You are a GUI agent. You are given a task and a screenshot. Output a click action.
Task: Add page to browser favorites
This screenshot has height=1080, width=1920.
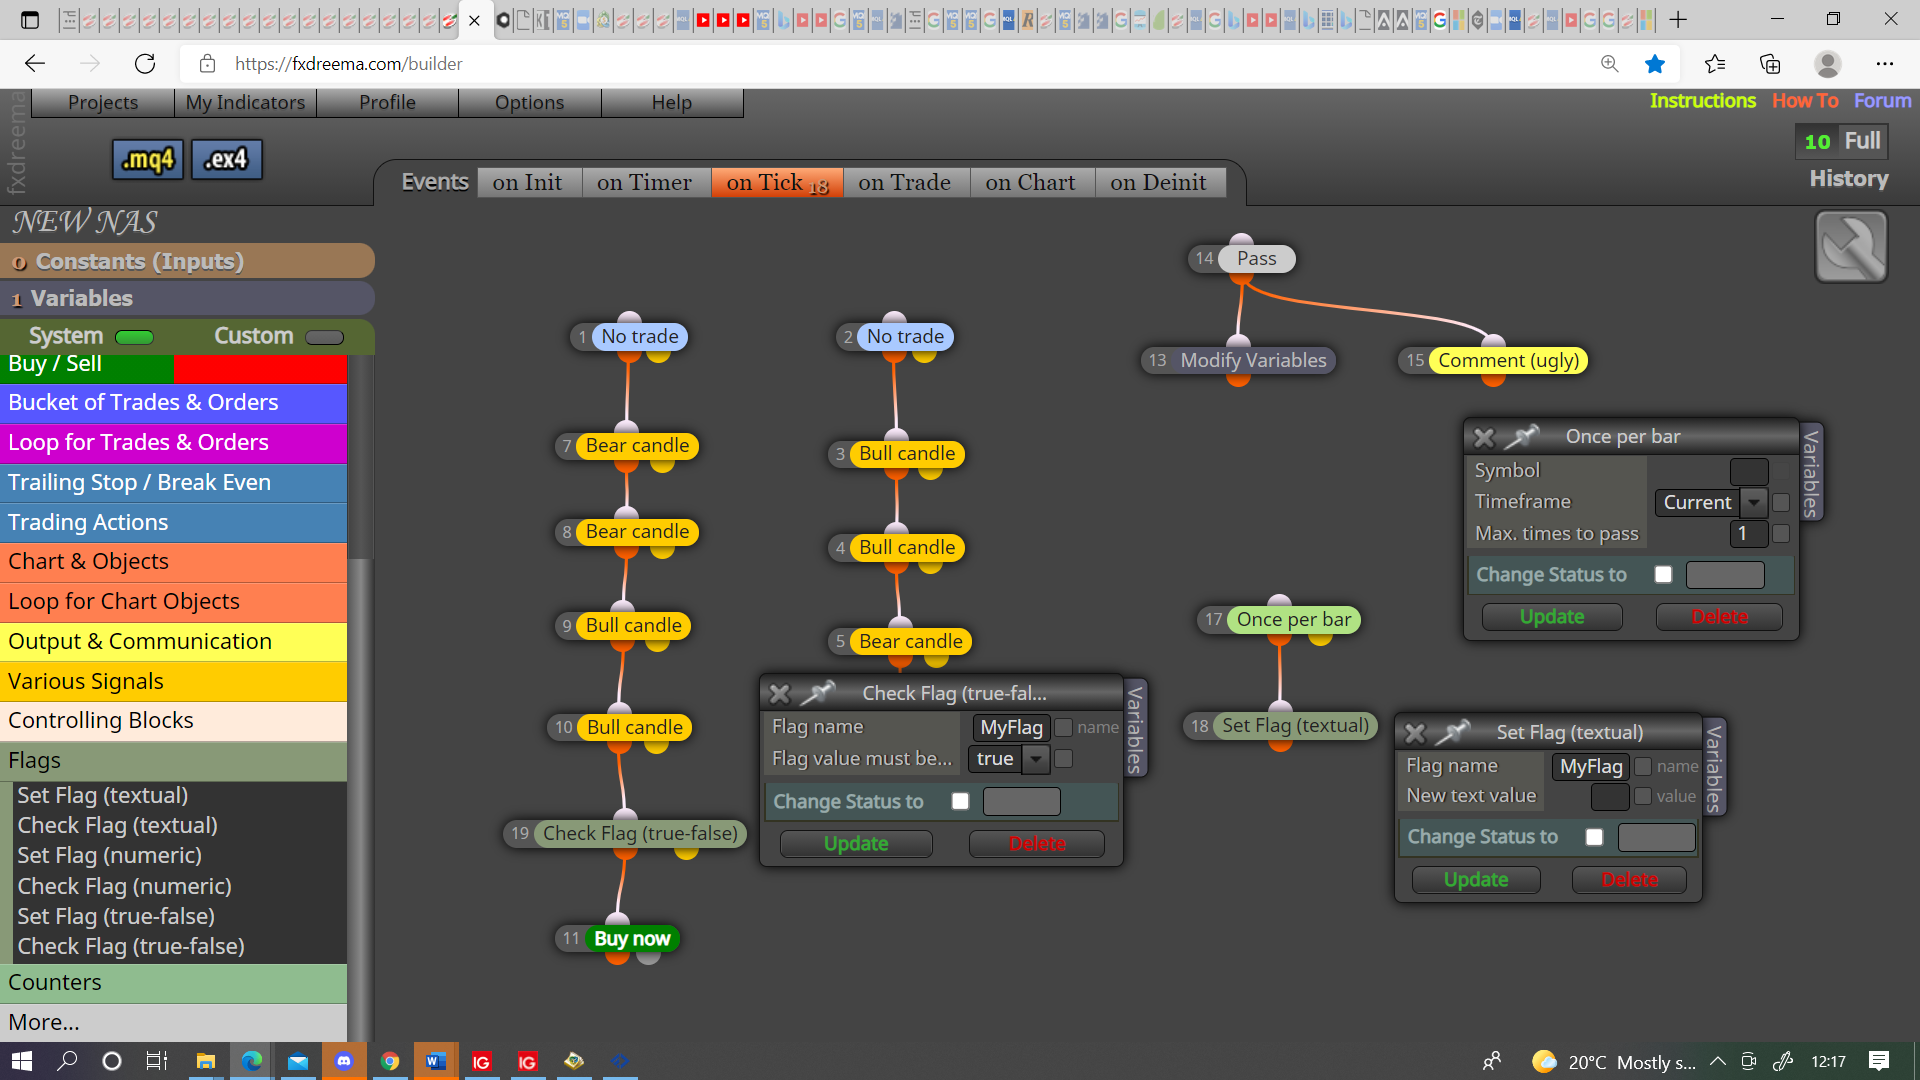point(1655,64)
